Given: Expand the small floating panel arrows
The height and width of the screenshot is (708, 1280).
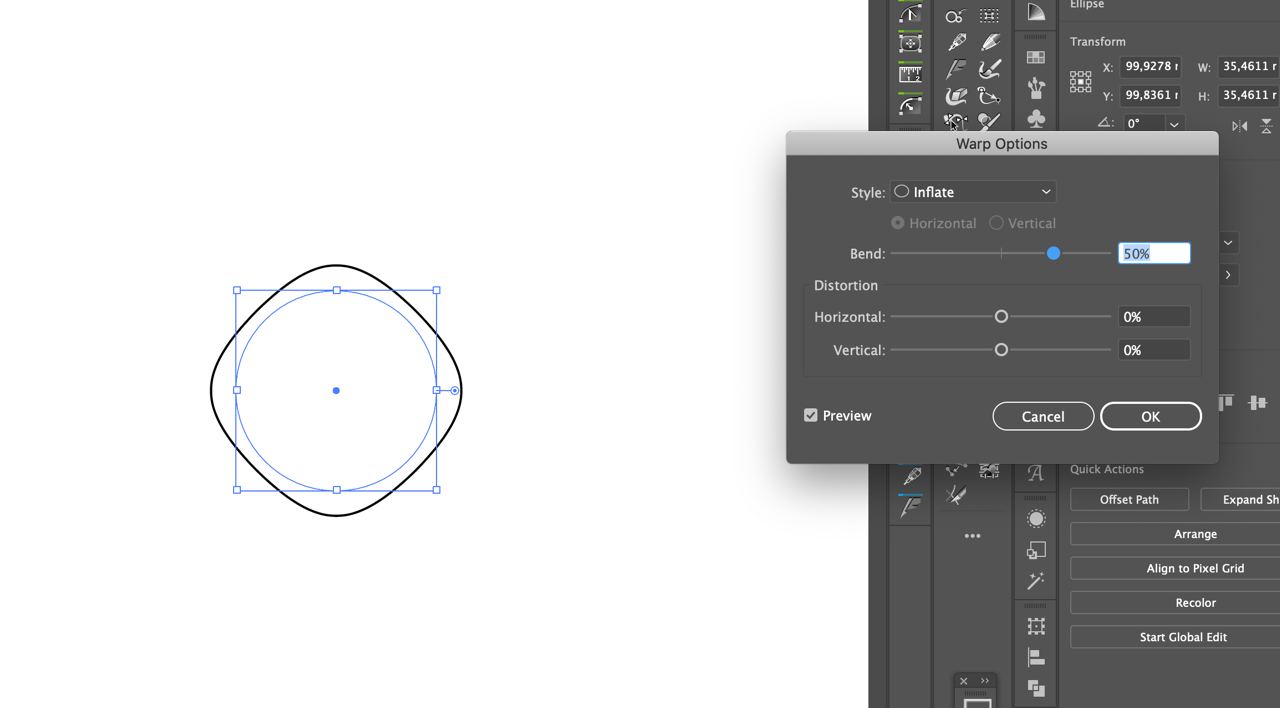Looking at the screenshot, I should (x=985, y=681).
